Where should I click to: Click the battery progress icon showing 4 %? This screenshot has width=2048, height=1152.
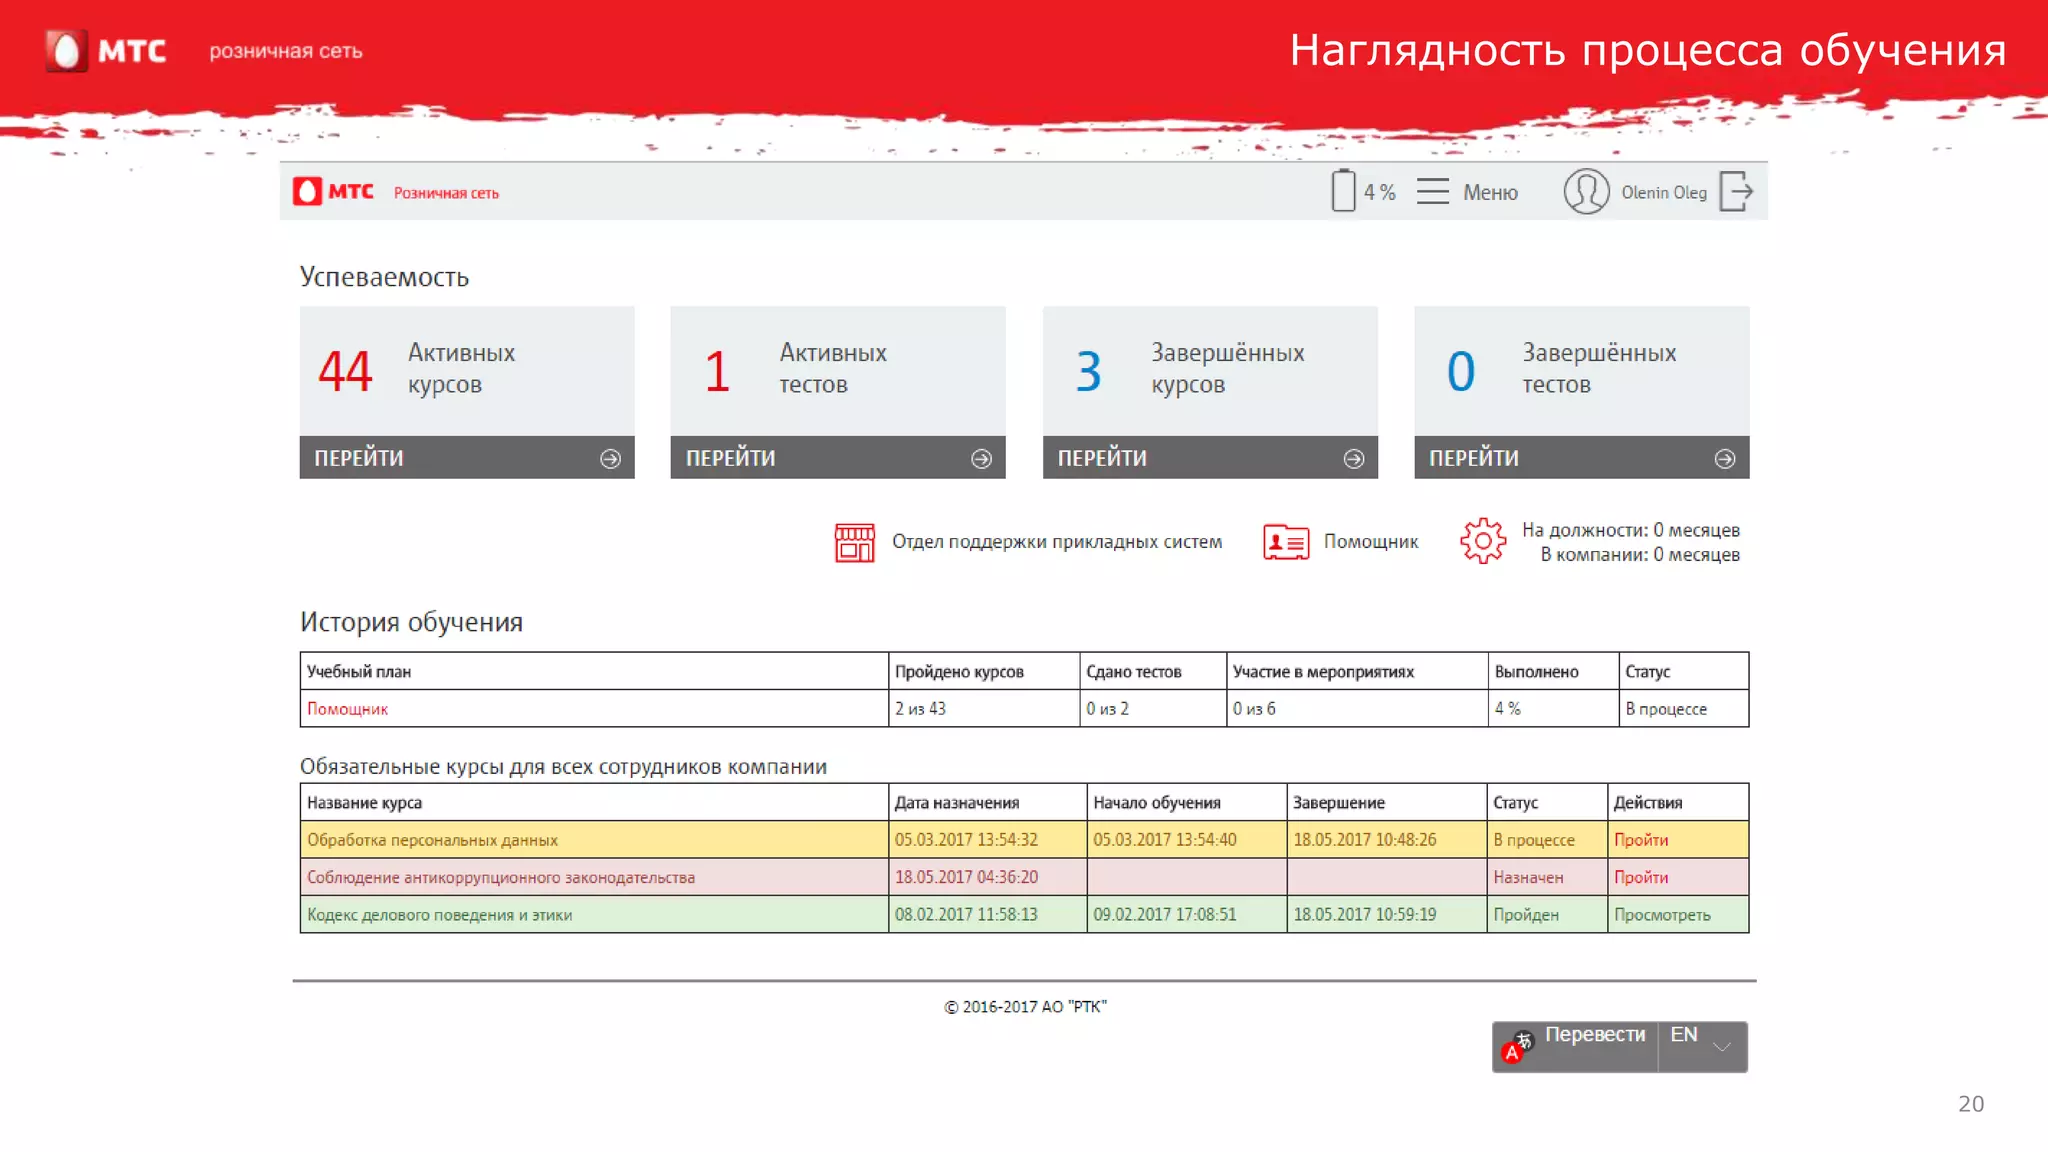[1343, 190]
